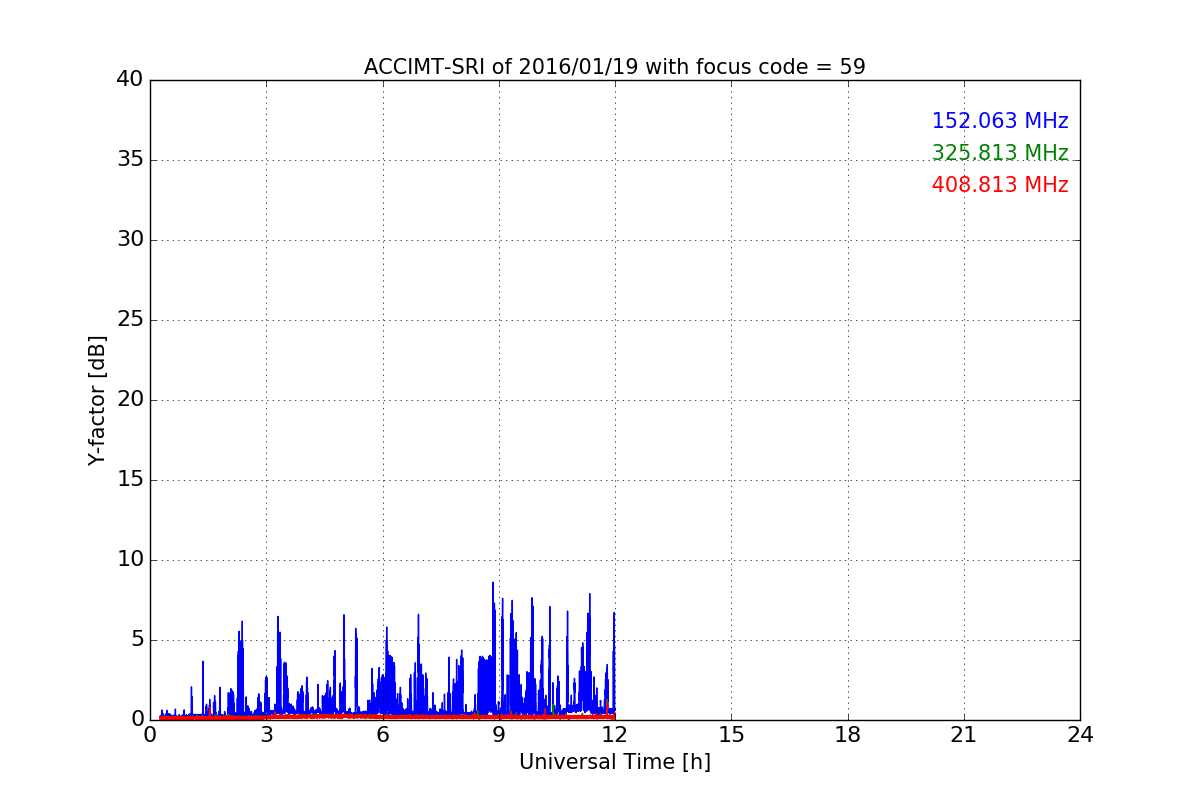Click the x-axis tick label '12'
The image size is (1200, 800).
615,735
